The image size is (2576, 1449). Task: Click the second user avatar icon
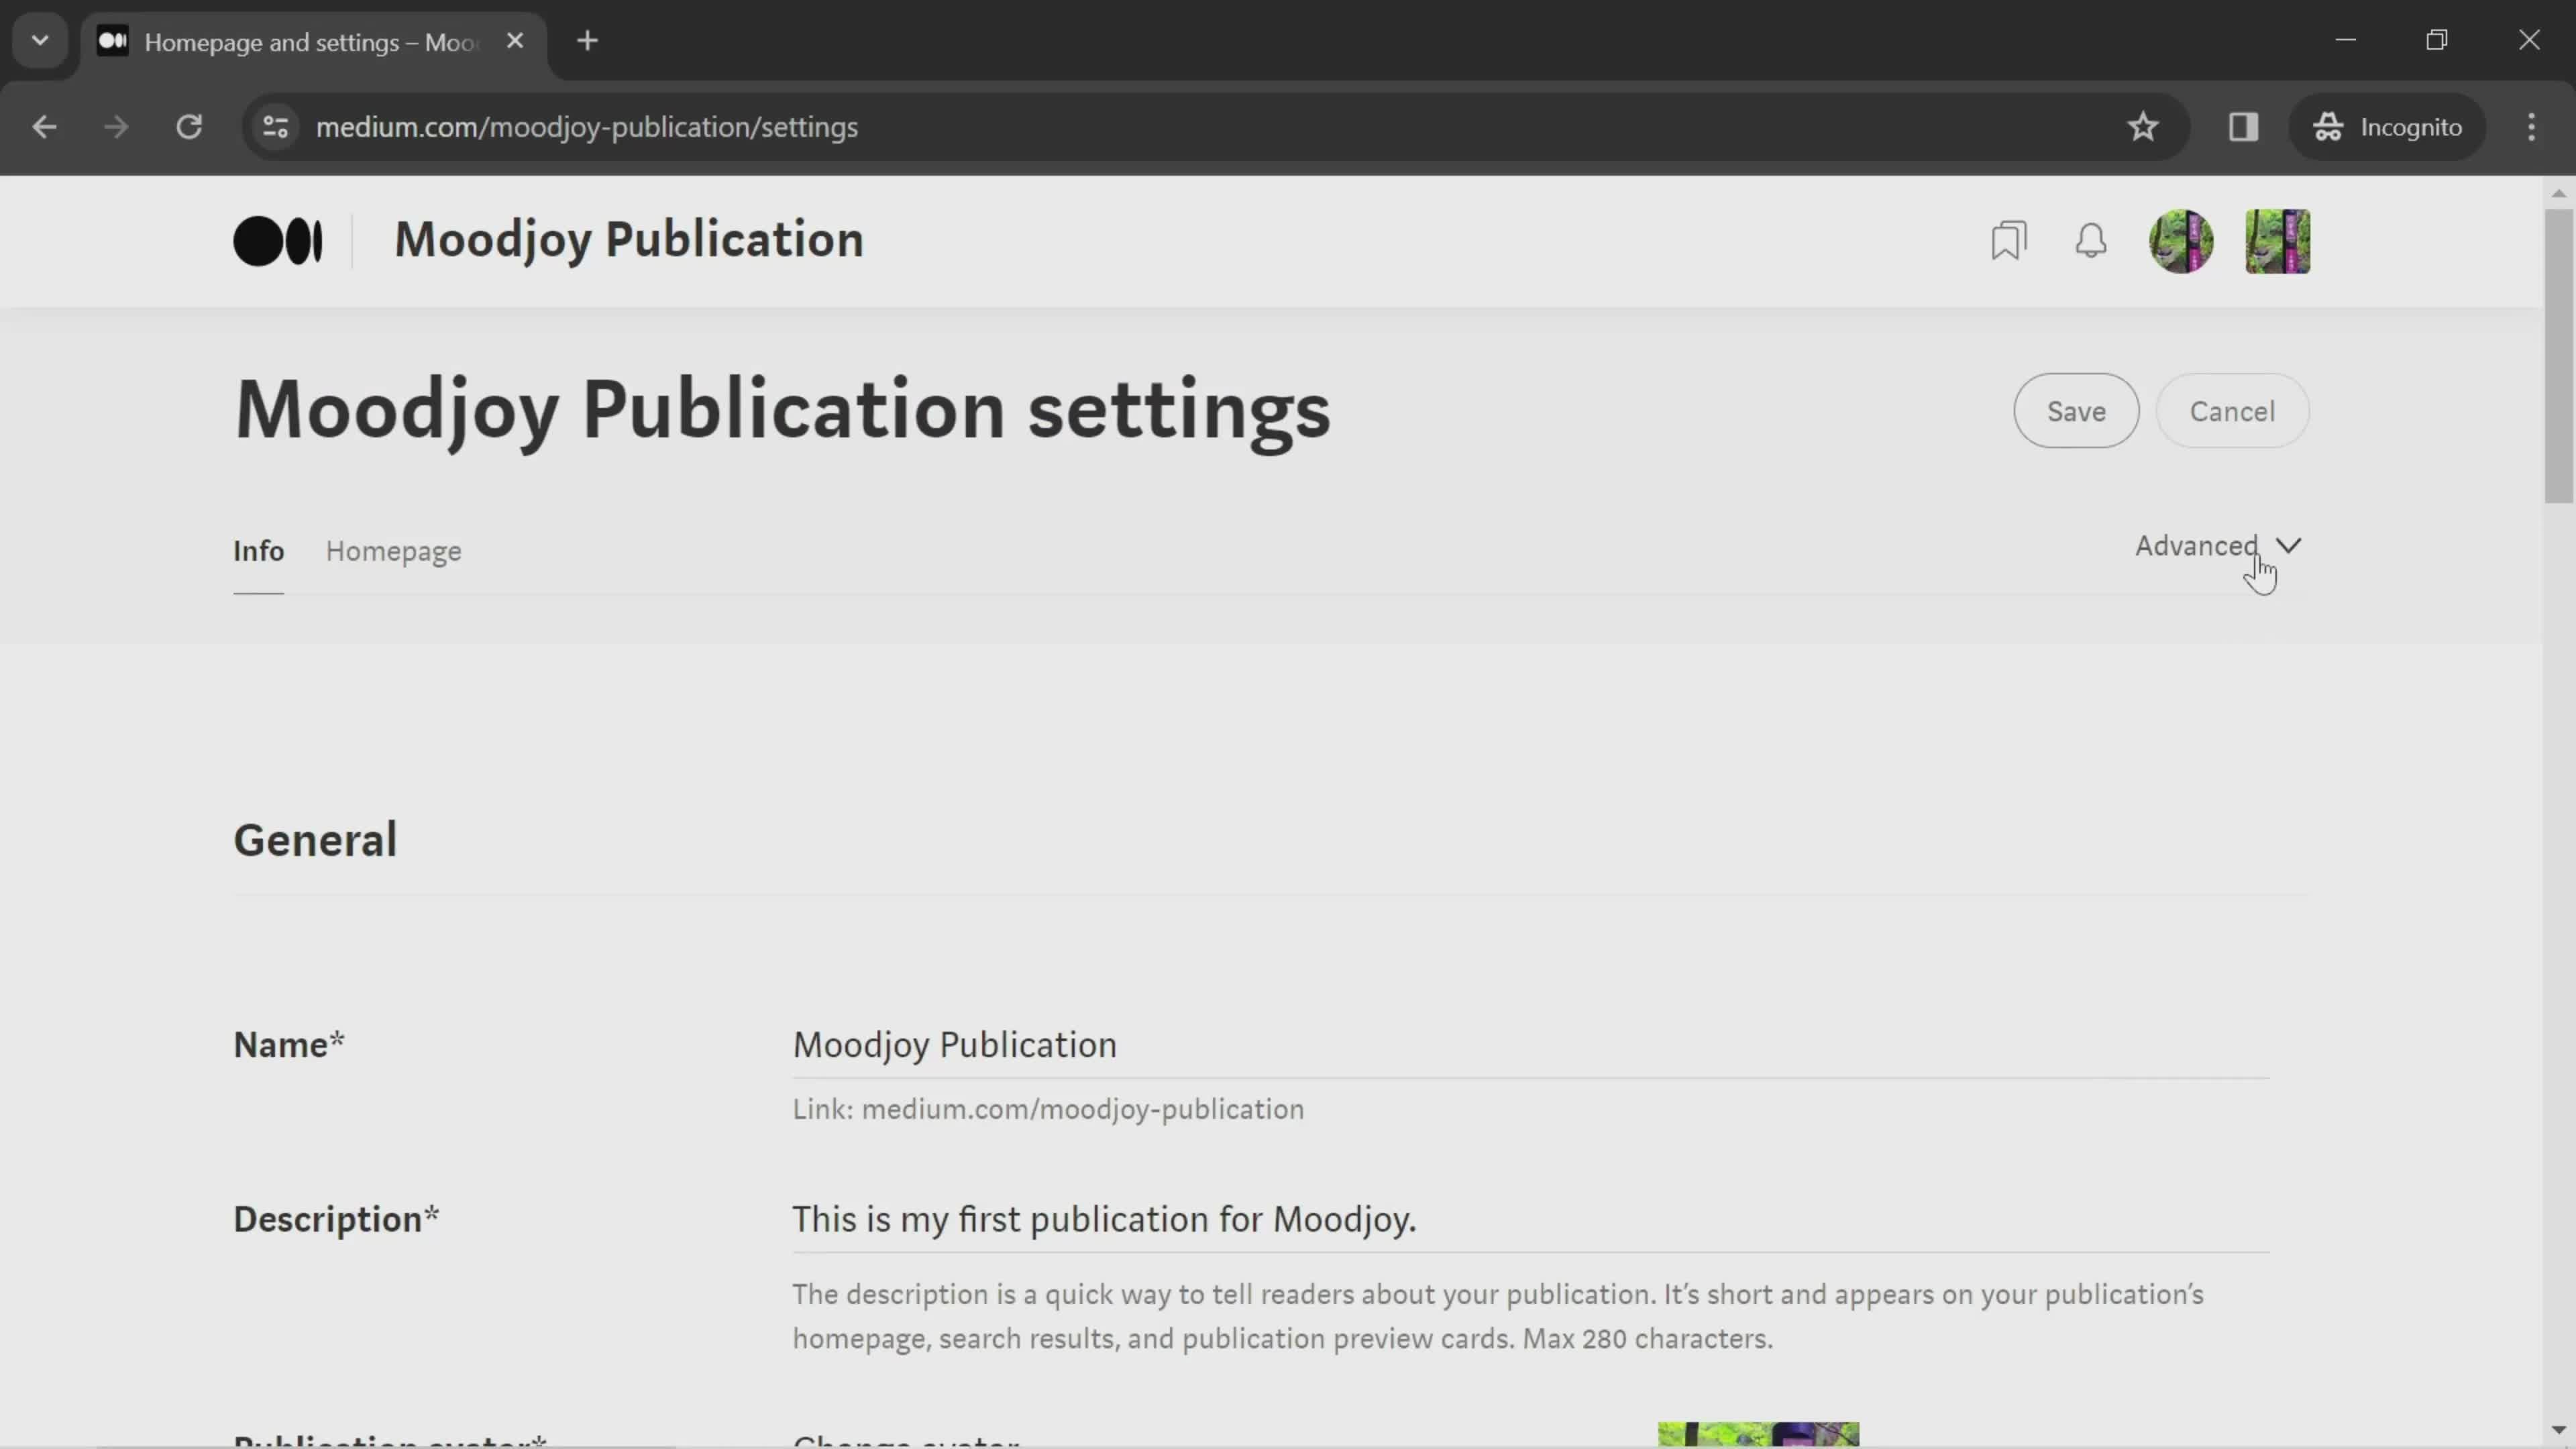coord(2281,241)
